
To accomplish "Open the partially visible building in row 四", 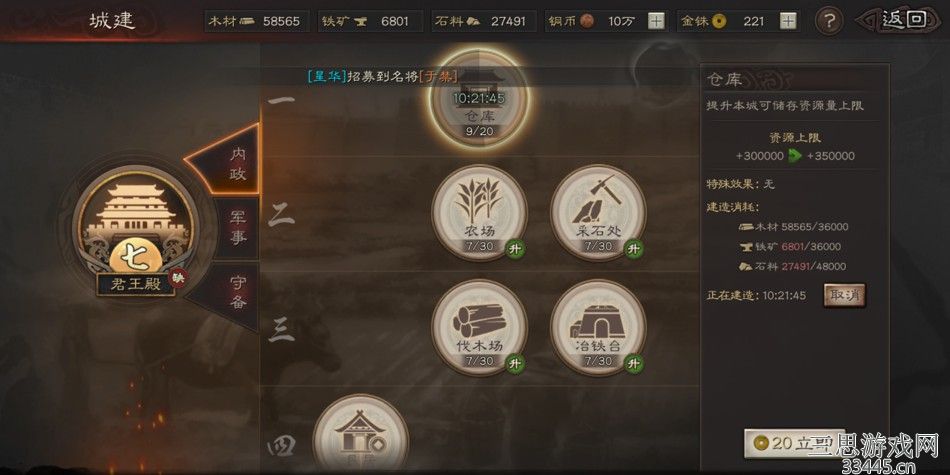I will tap(360, 434).
